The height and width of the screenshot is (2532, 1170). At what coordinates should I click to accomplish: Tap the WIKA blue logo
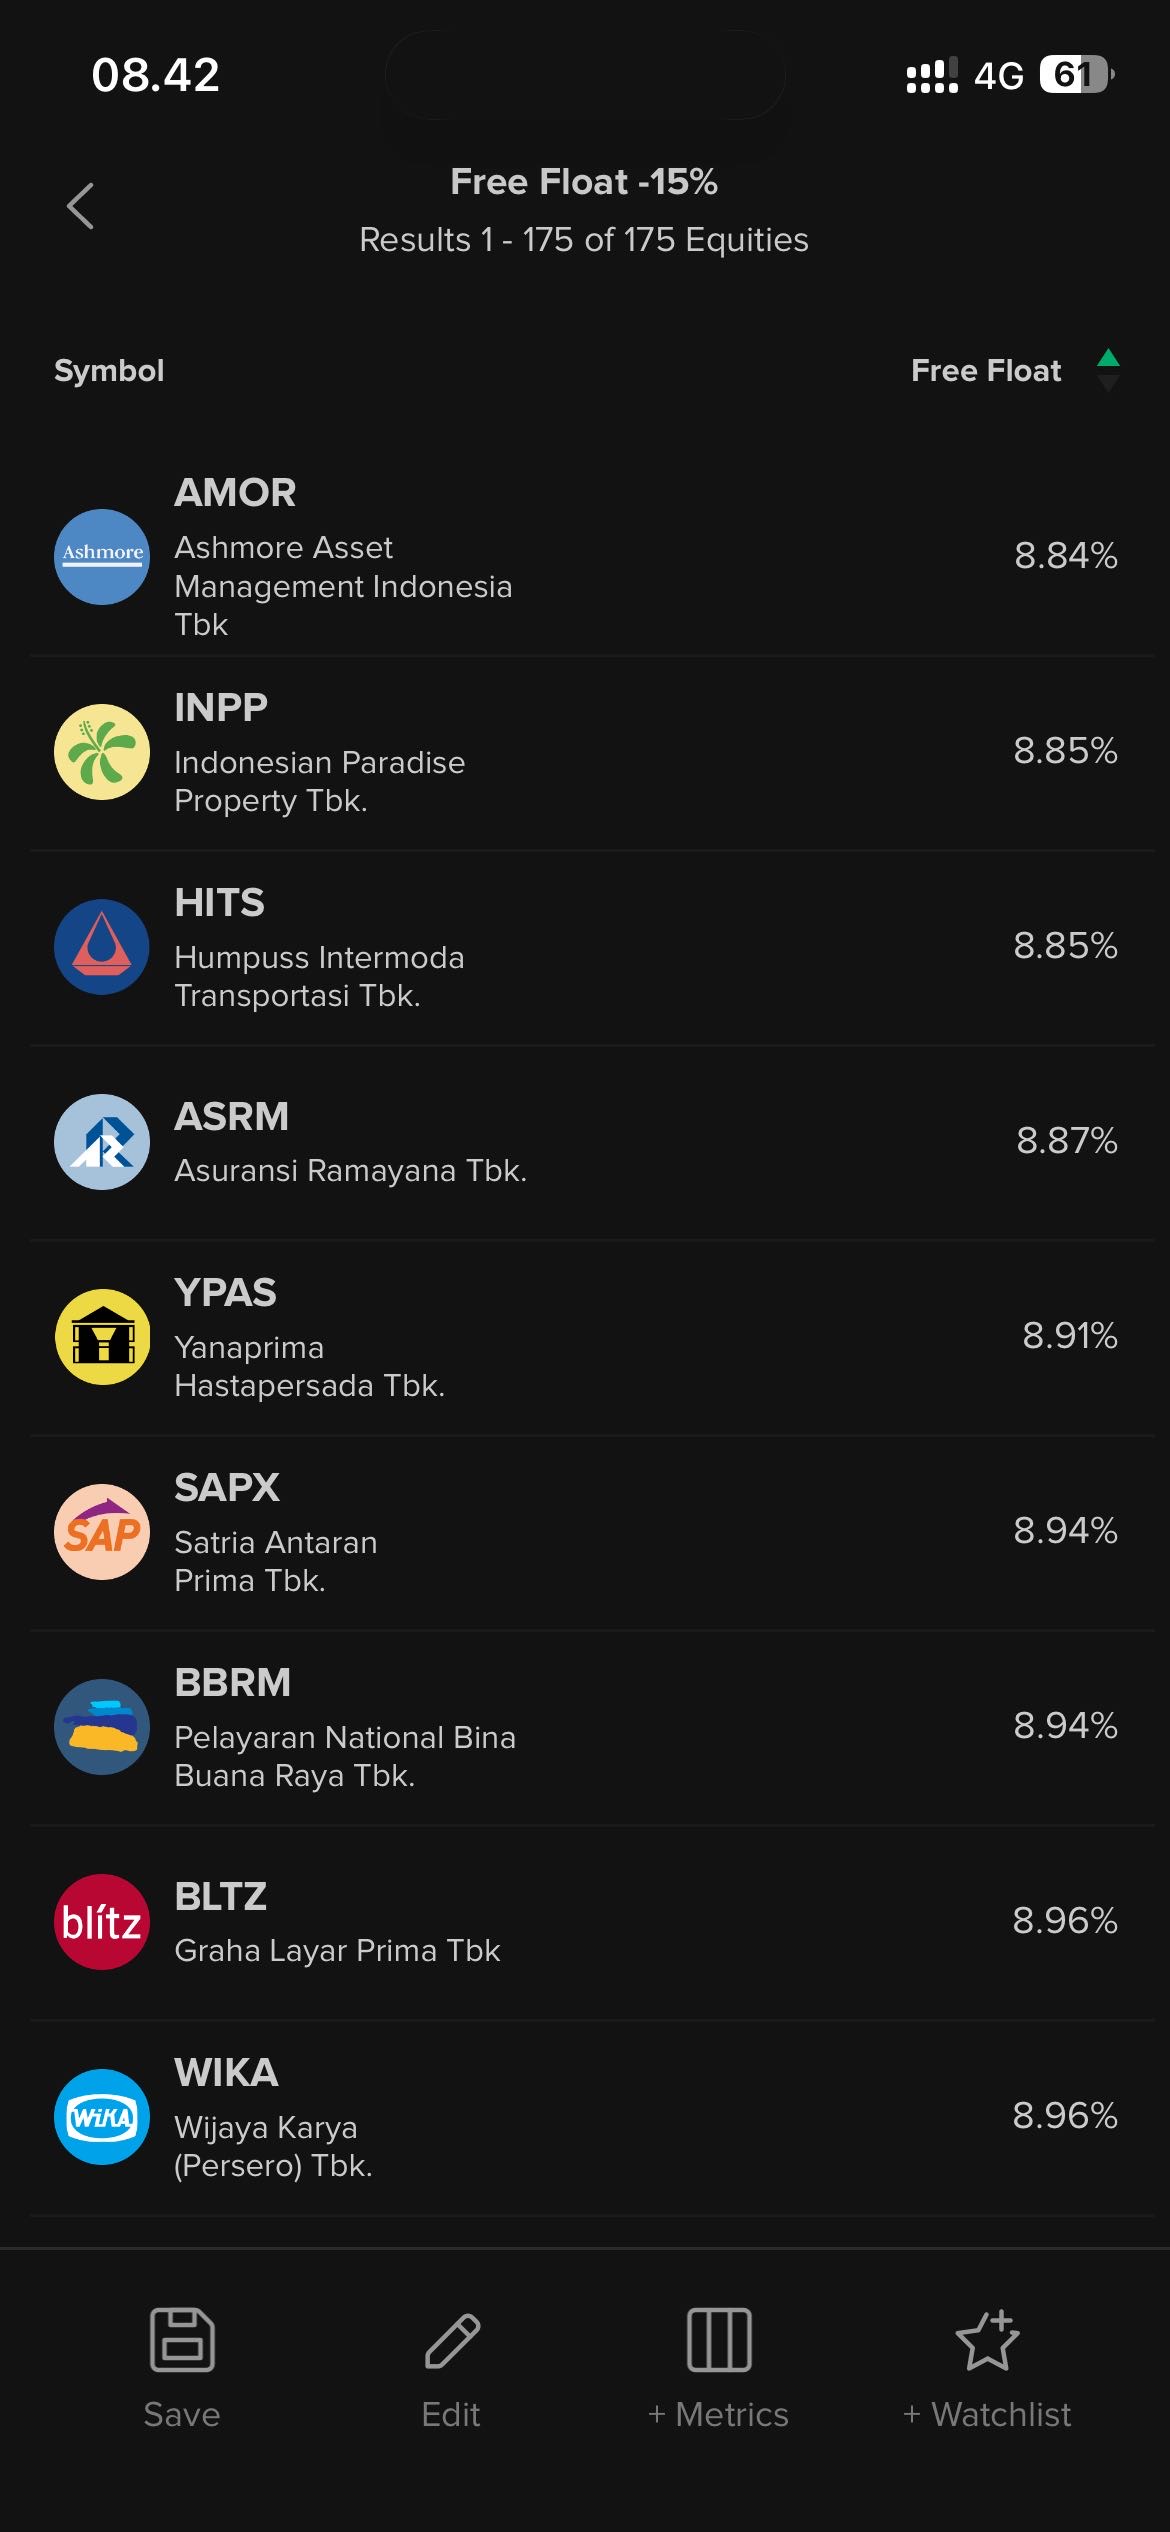coord(102,2117)
